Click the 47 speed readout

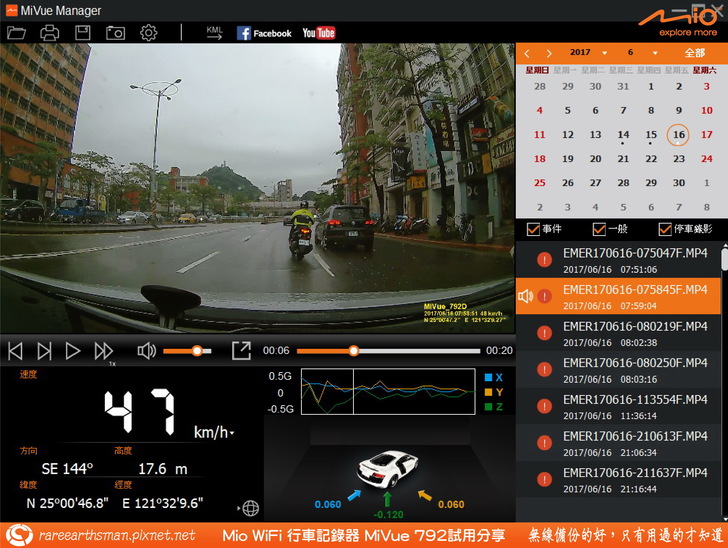[x=139, y=412]
